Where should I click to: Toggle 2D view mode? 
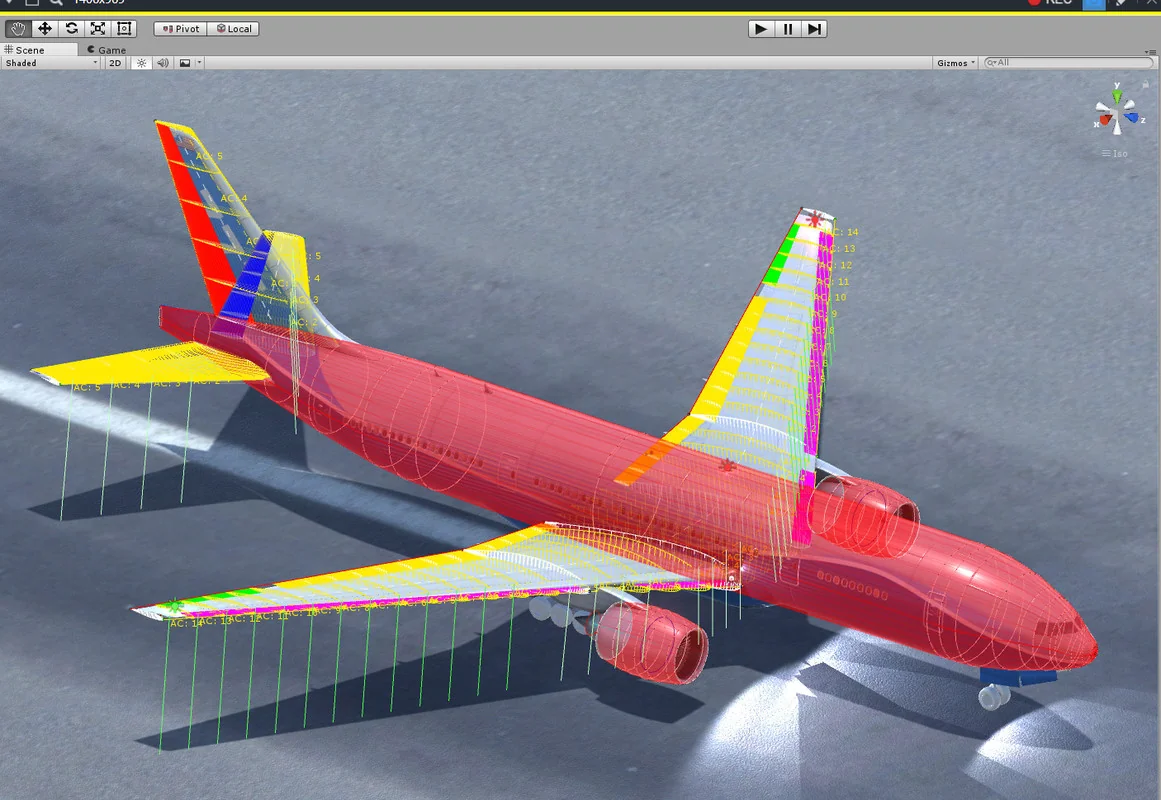[115, 63]
